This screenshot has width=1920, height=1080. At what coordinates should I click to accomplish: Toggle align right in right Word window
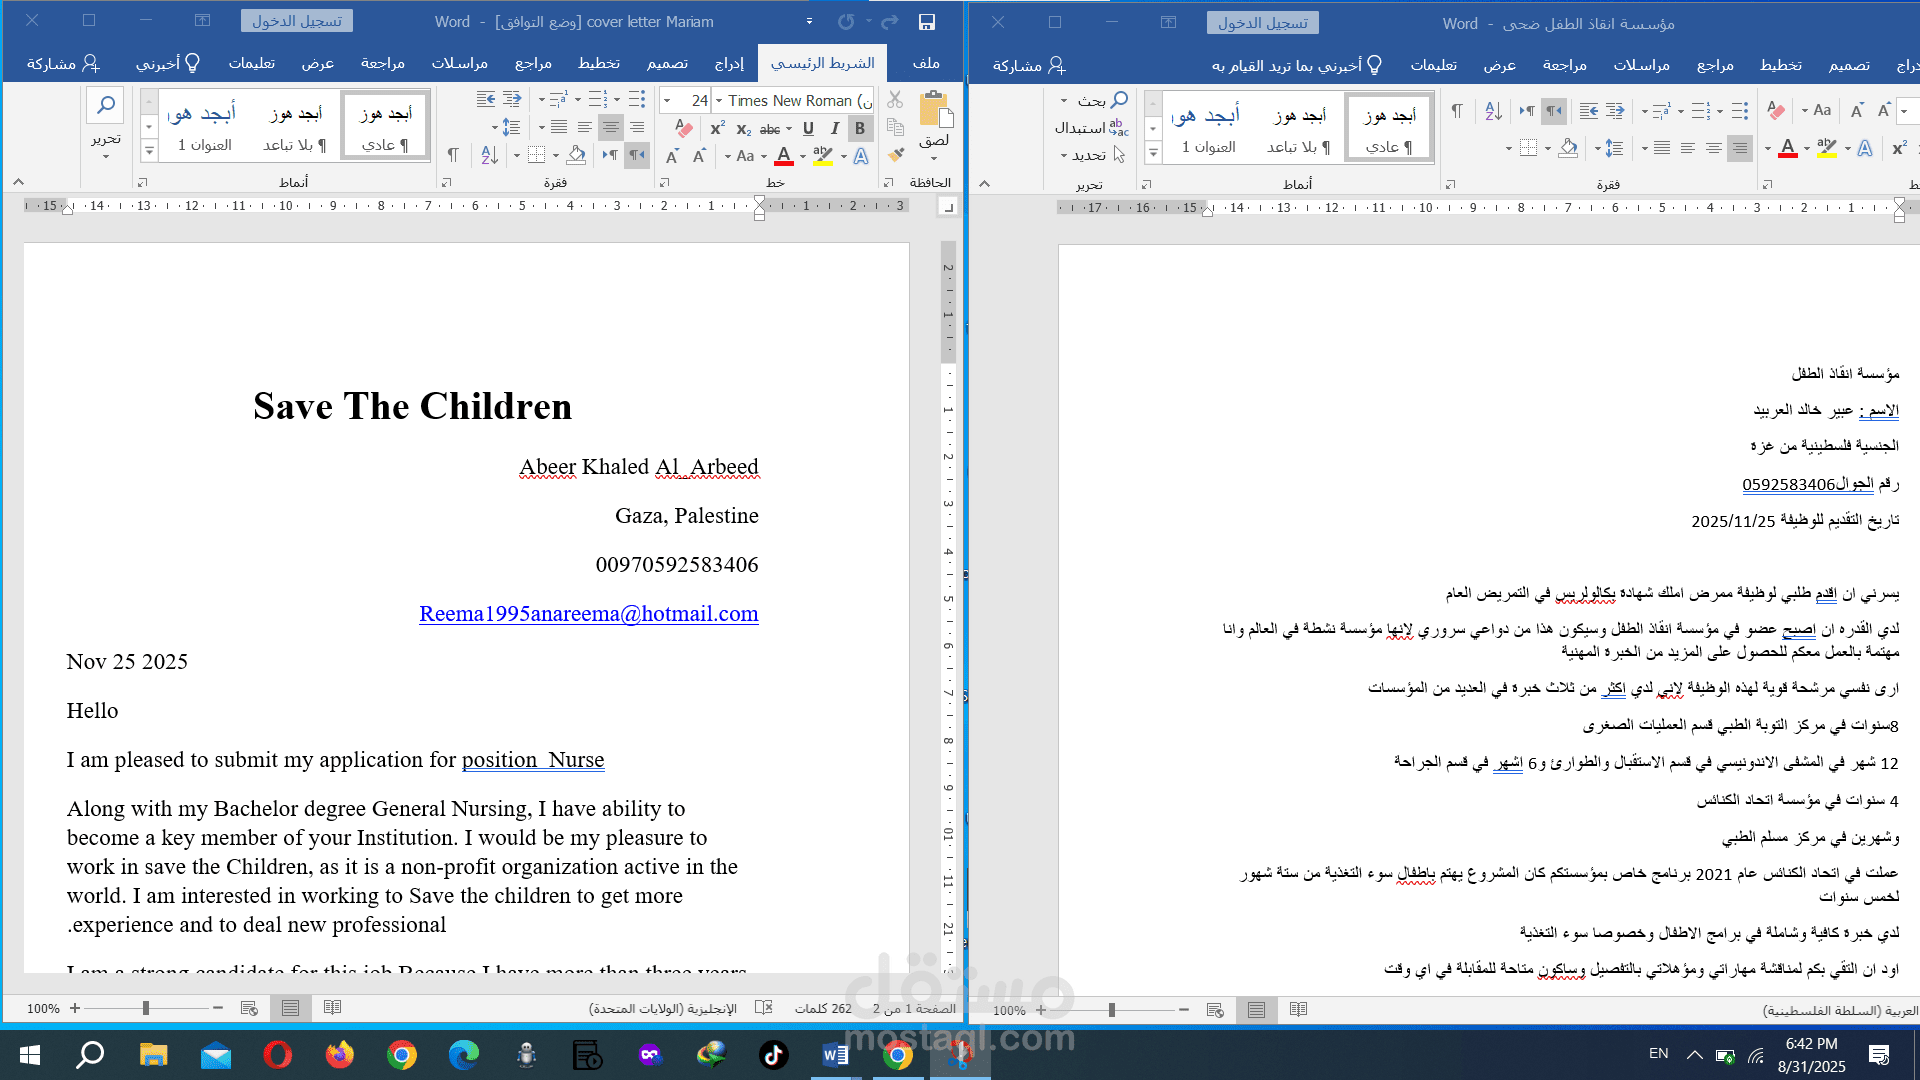pyautogui.click(x=1740, y=148)
